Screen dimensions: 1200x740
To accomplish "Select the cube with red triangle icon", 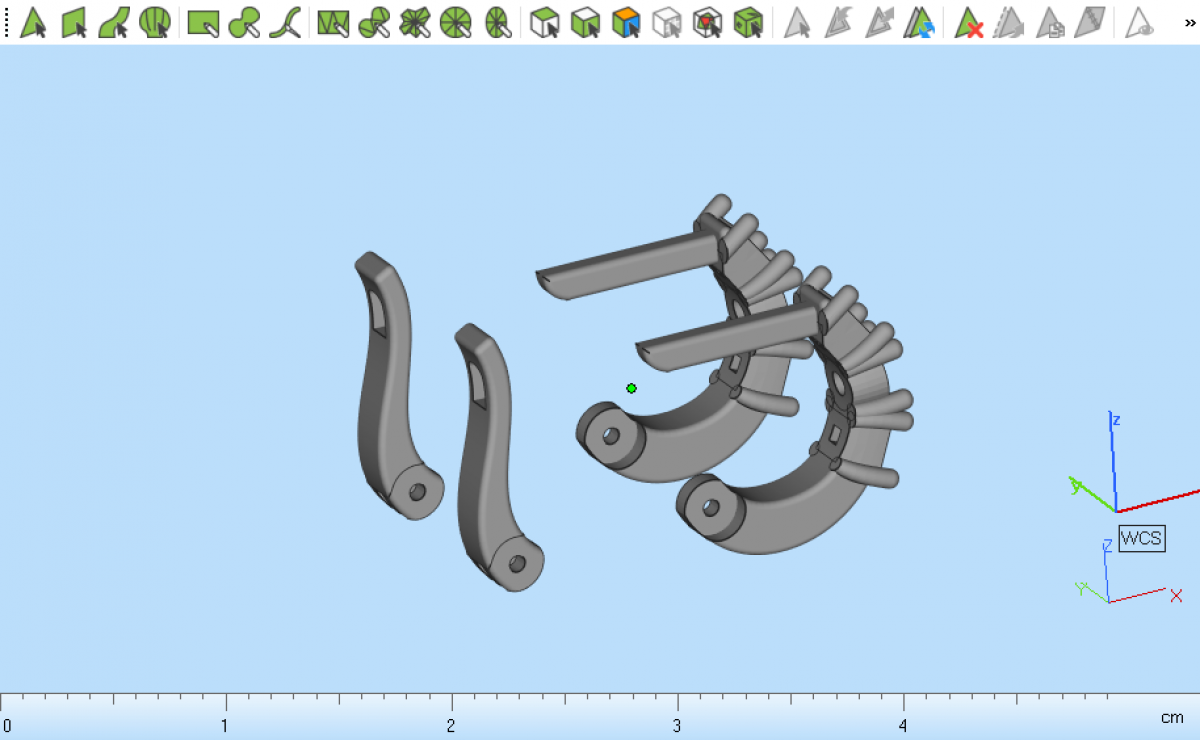I will tap(708, 22).
